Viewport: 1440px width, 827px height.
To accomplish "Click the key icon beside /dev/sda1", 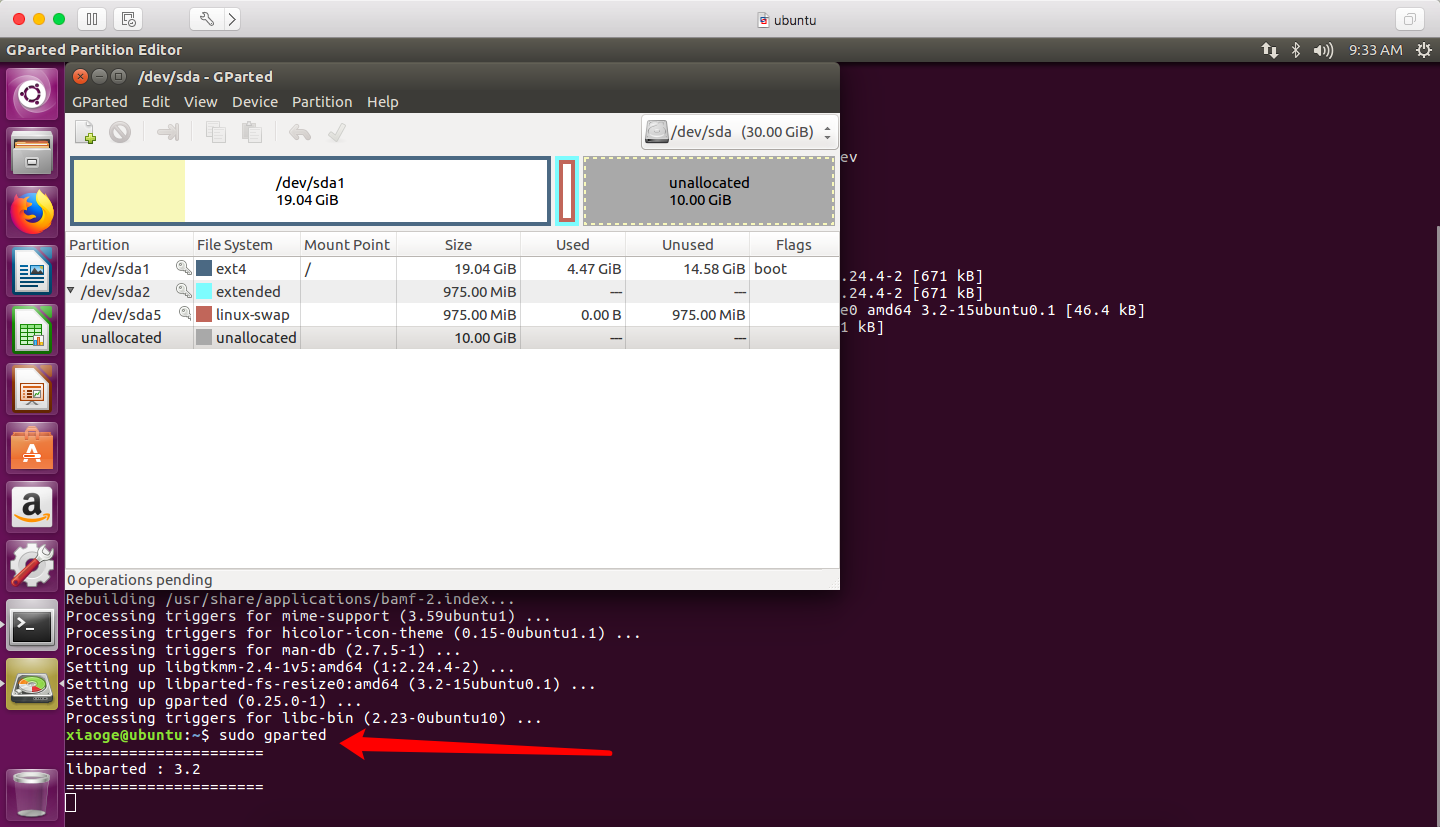I will pos(183,268).
